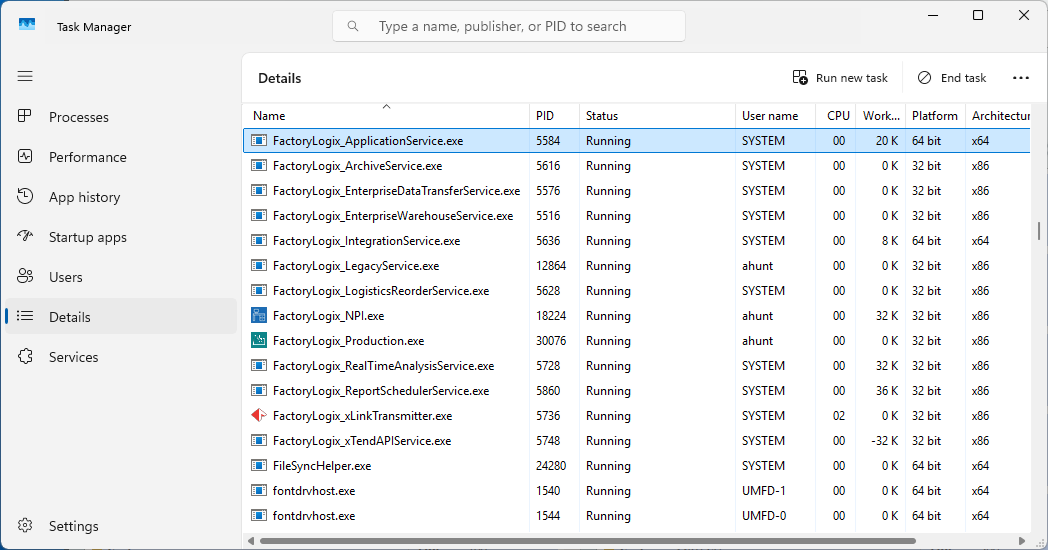1048x550 pixels.
Task: Click the vertical scrollbar thumb
Action: (x=1039, y=231)
